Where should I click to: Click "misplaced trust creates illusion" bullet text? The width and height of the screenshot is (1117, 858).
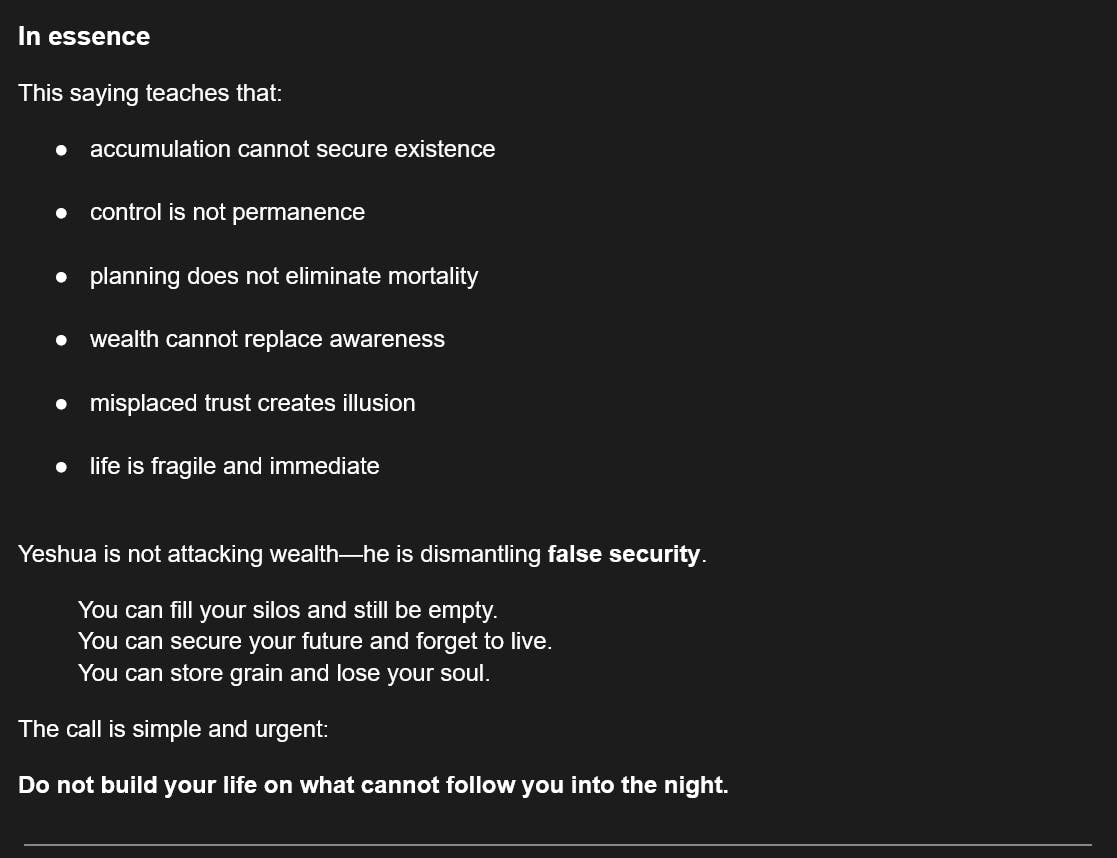click(252, 403)
